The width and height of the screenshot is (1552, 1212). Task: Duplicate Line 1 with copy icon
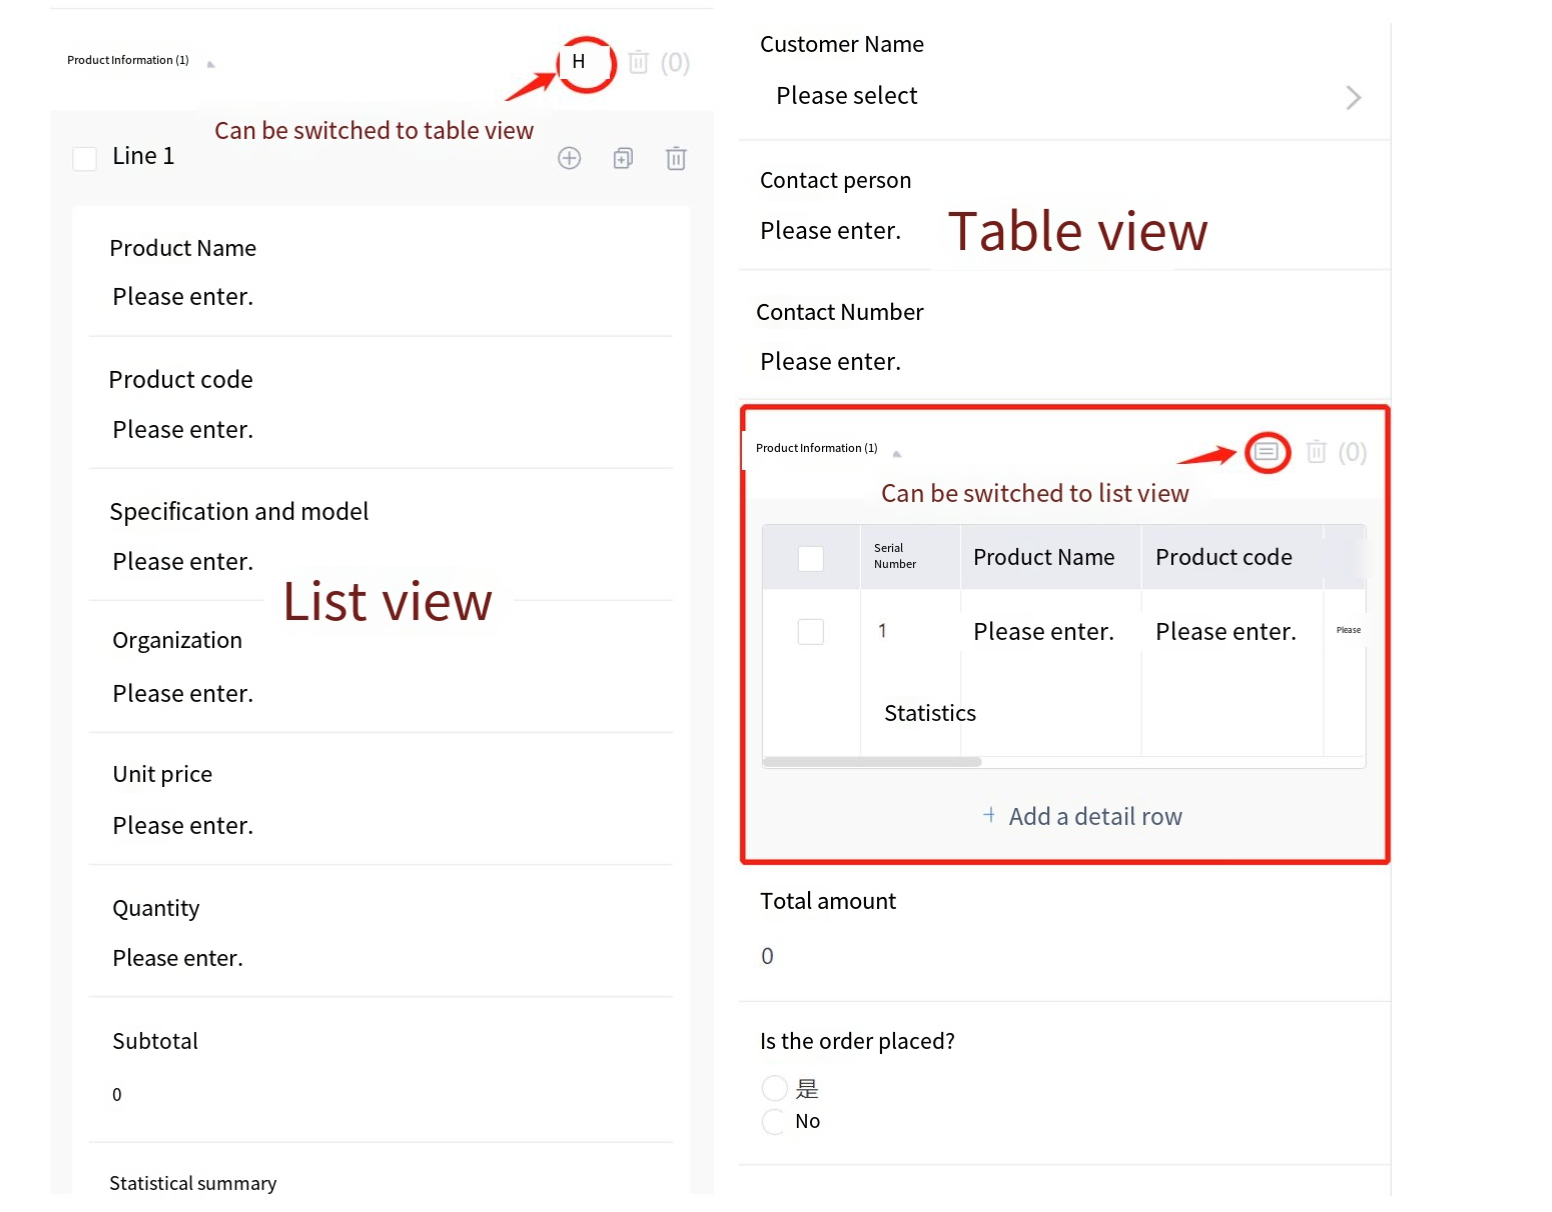click(623, 158)
